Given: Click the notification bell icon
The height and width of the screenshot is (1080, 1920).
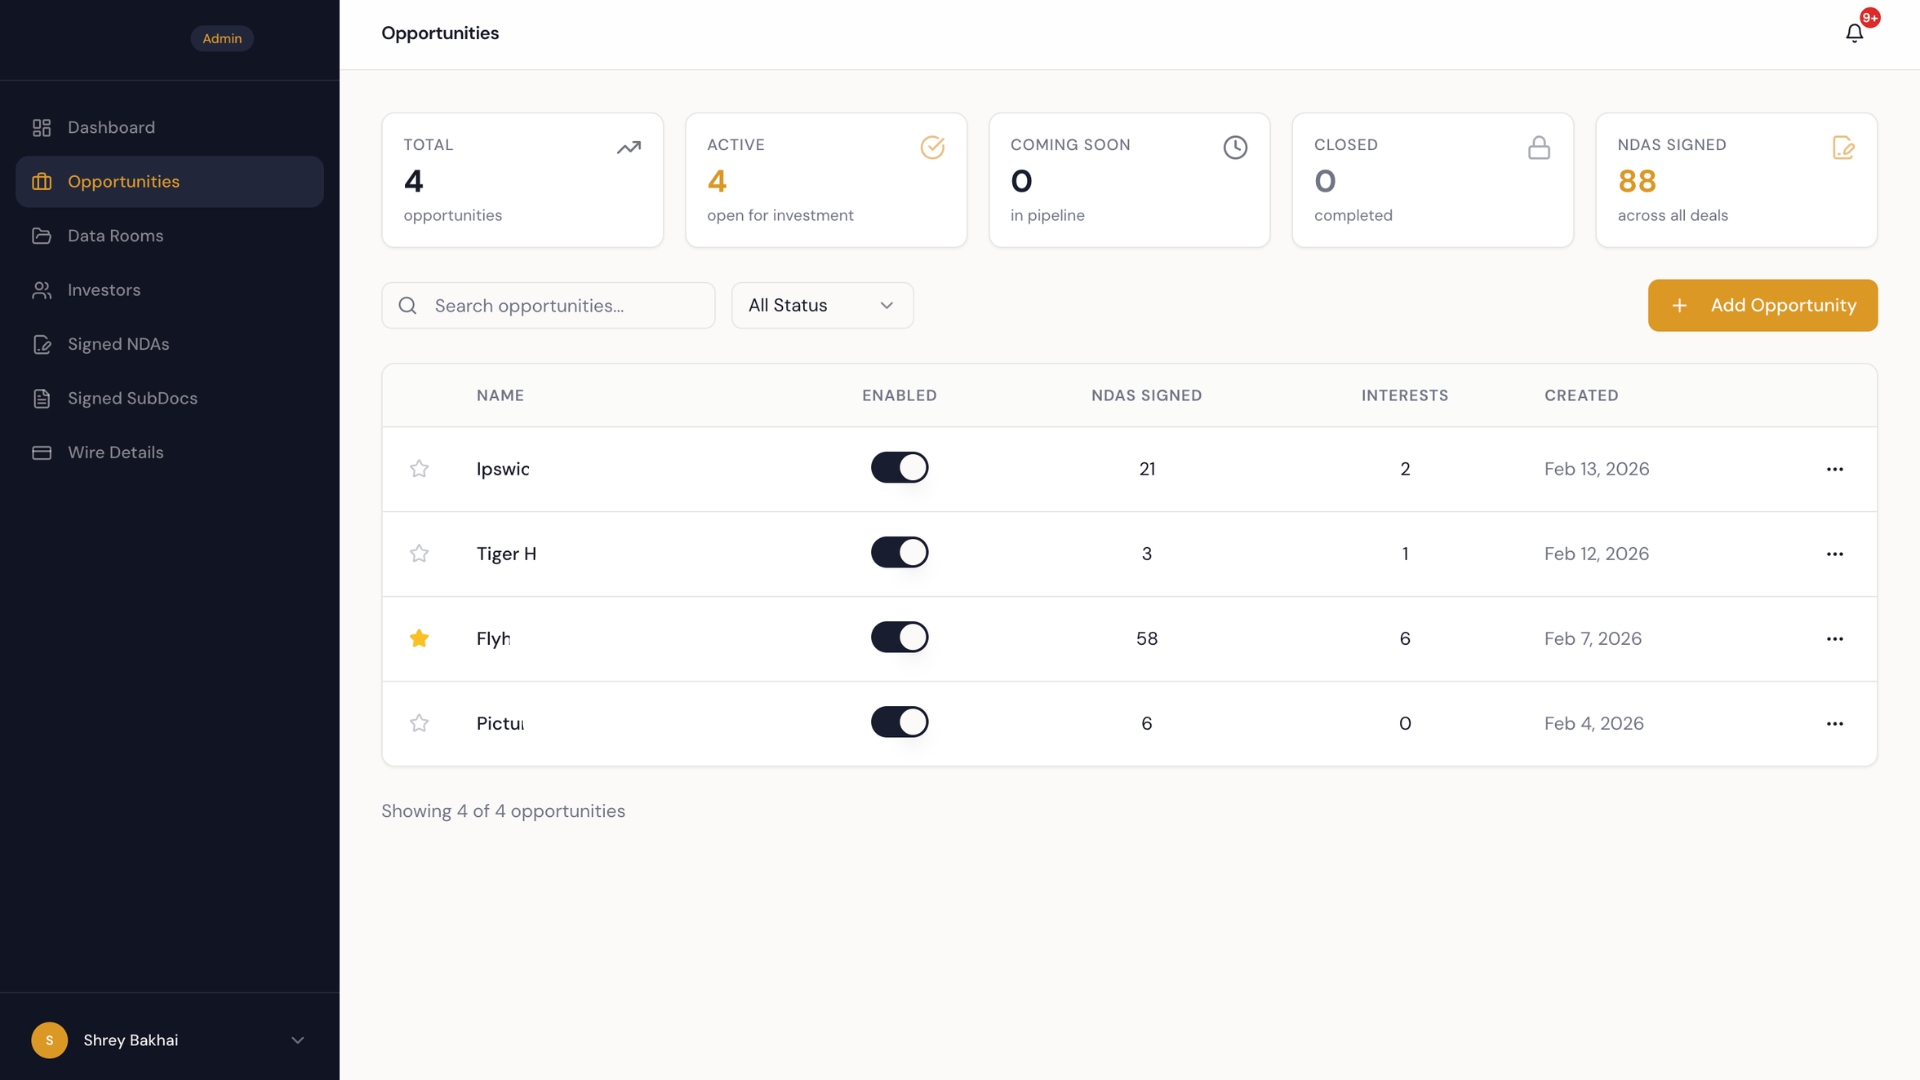Looking at the screenshot, I should point(1853,31).
